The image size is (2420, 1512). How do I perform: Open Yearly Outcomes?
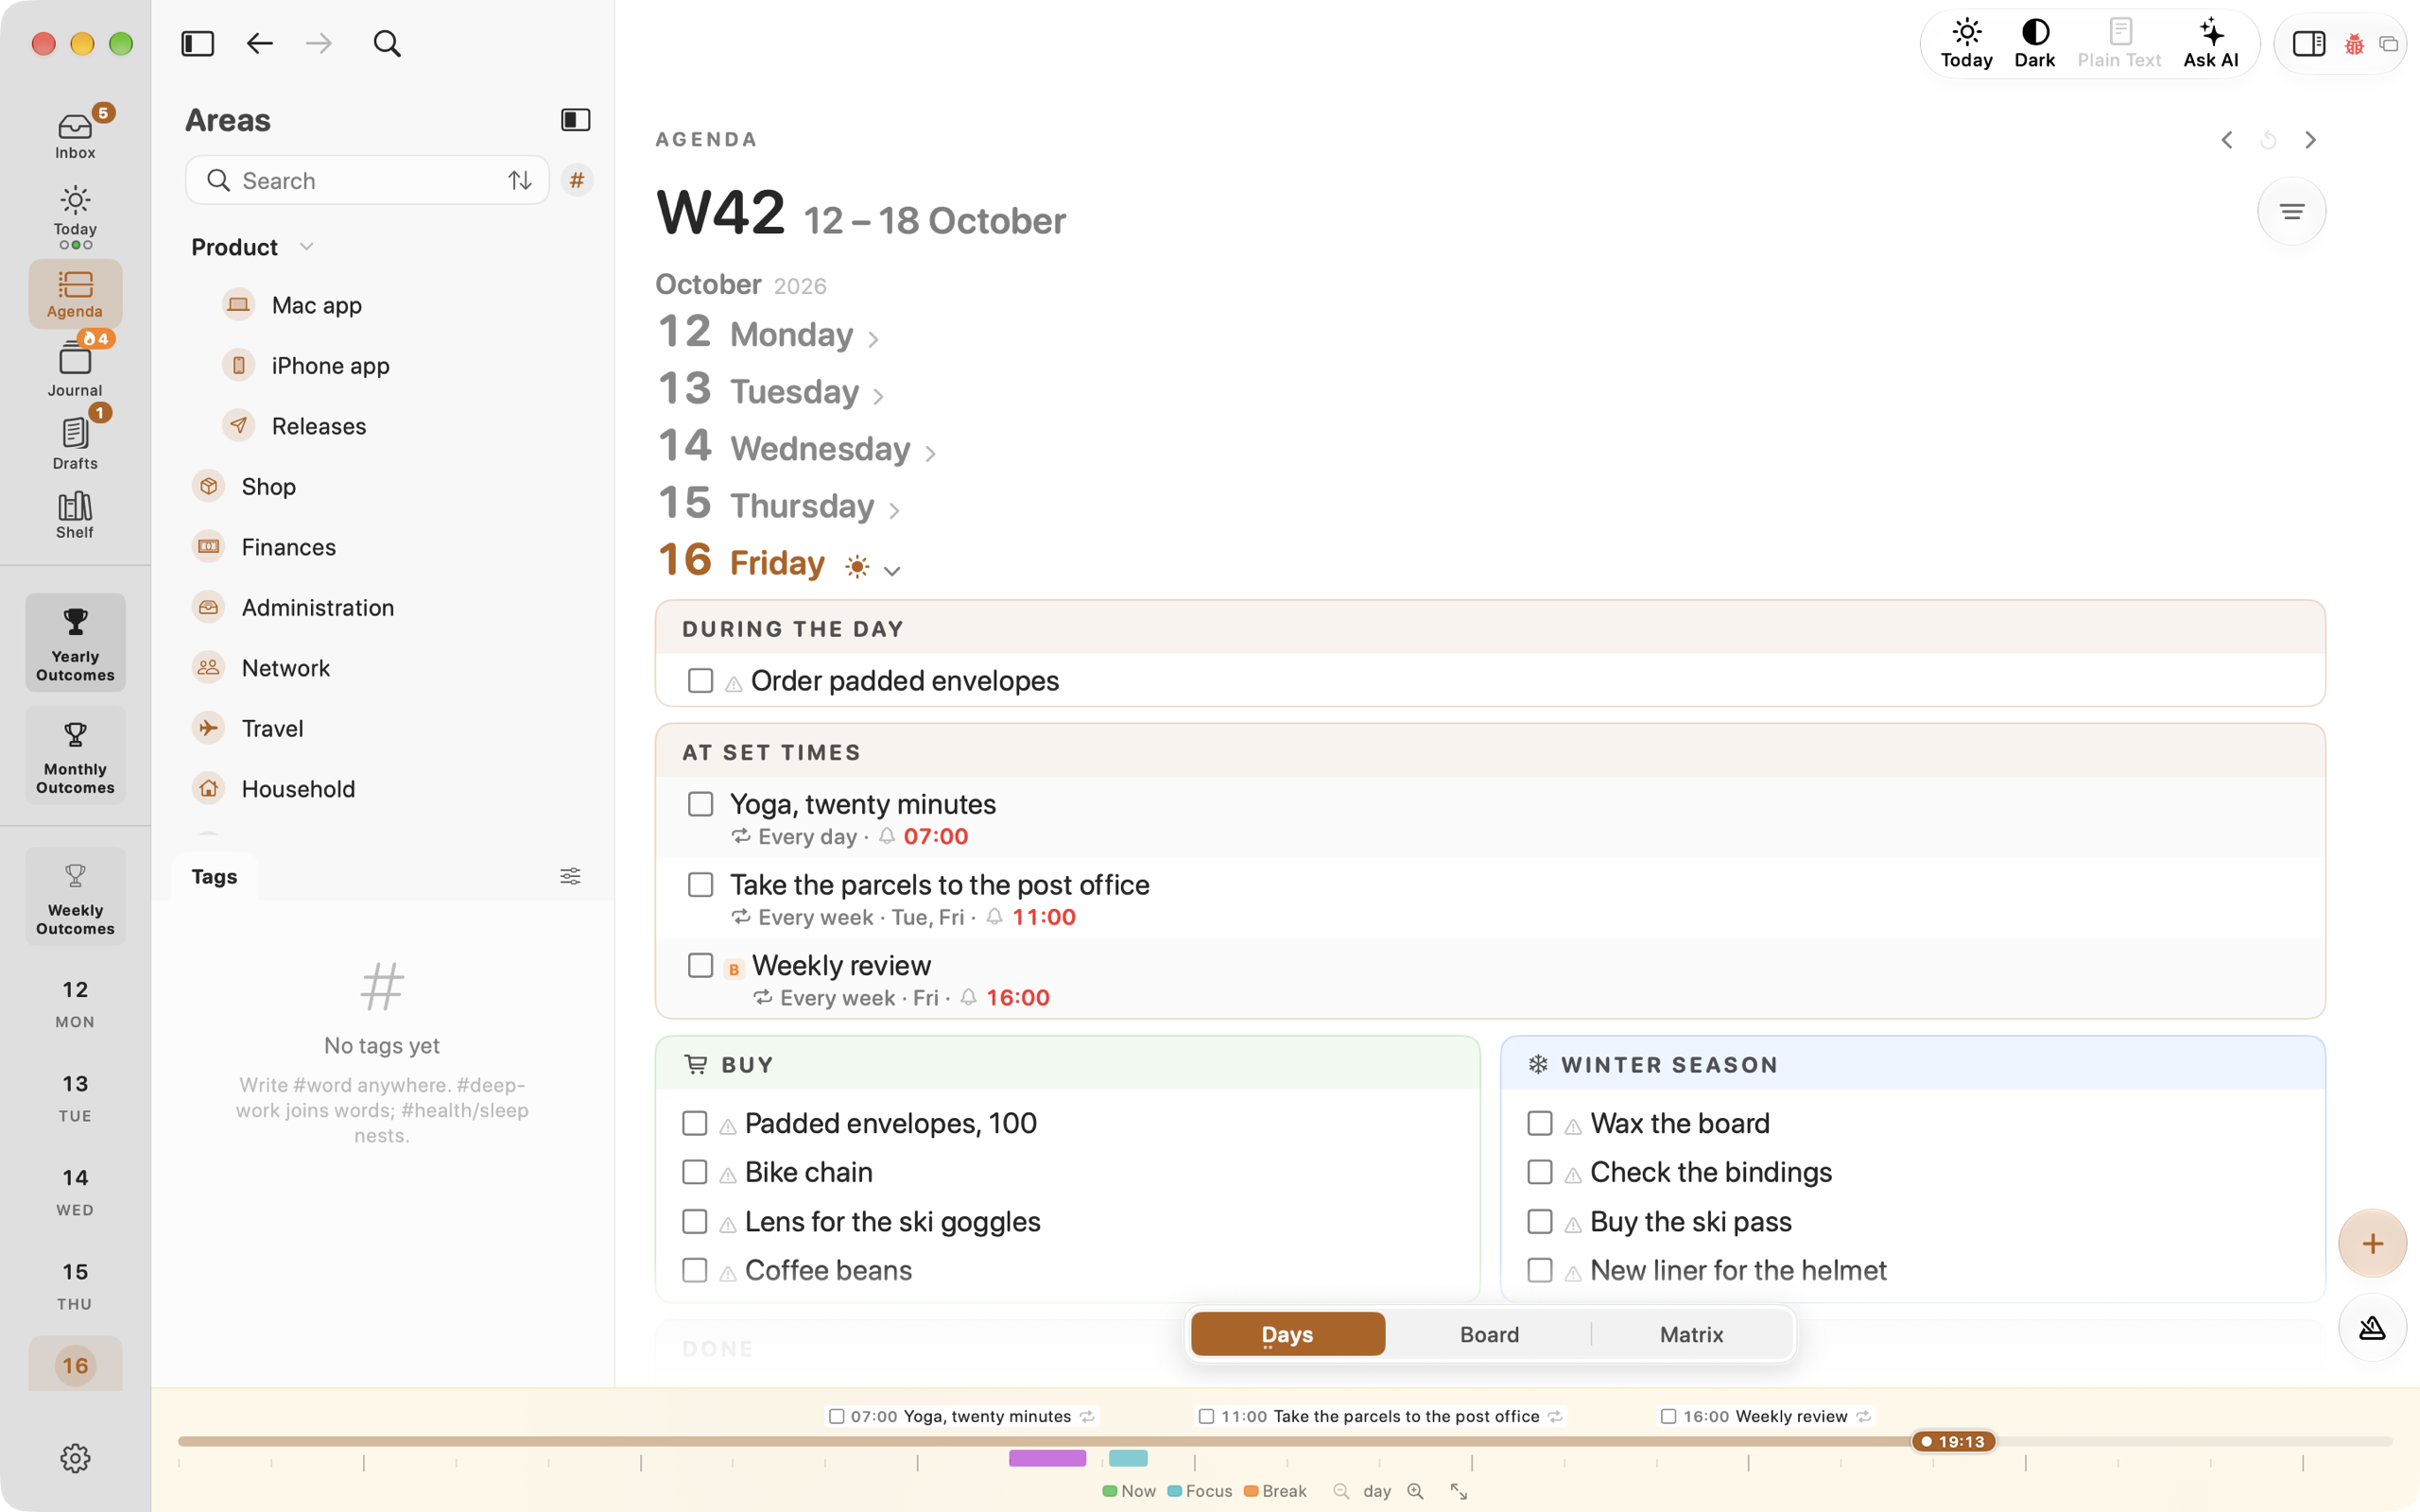75,642
